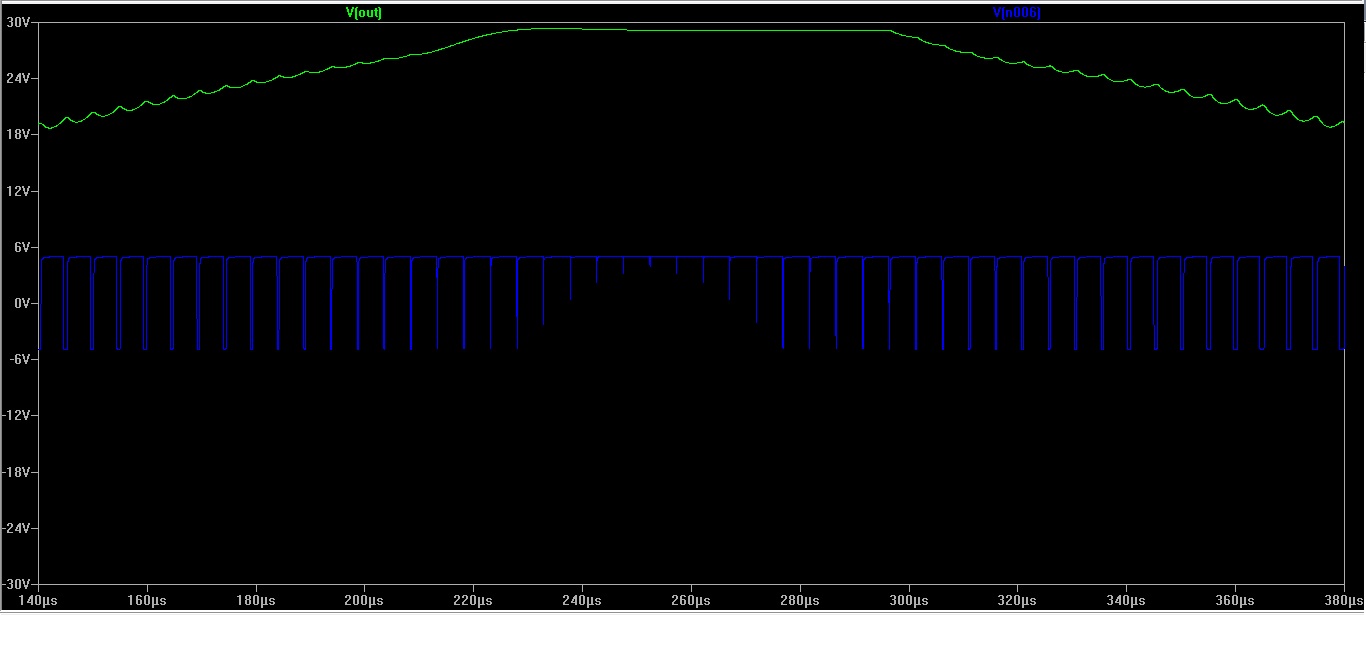Click the 140µs time axis label
The width and height of the screenshot is (1366, 648).
pos(38,600)
